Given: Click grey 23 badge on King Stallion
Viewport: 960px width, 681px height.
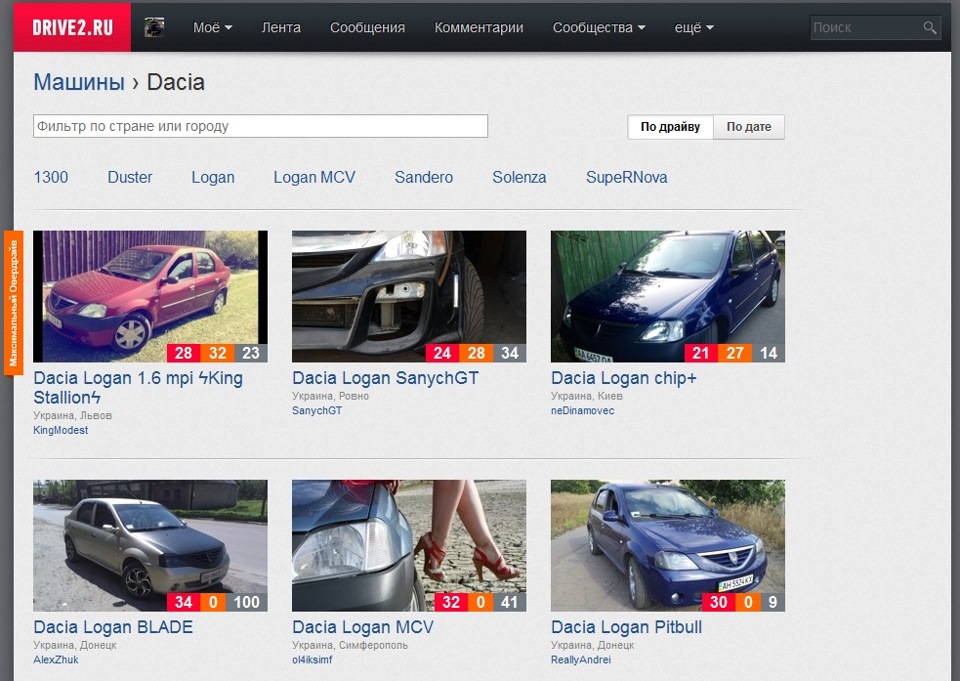Looking at the screenshot, I should point(251,353).
